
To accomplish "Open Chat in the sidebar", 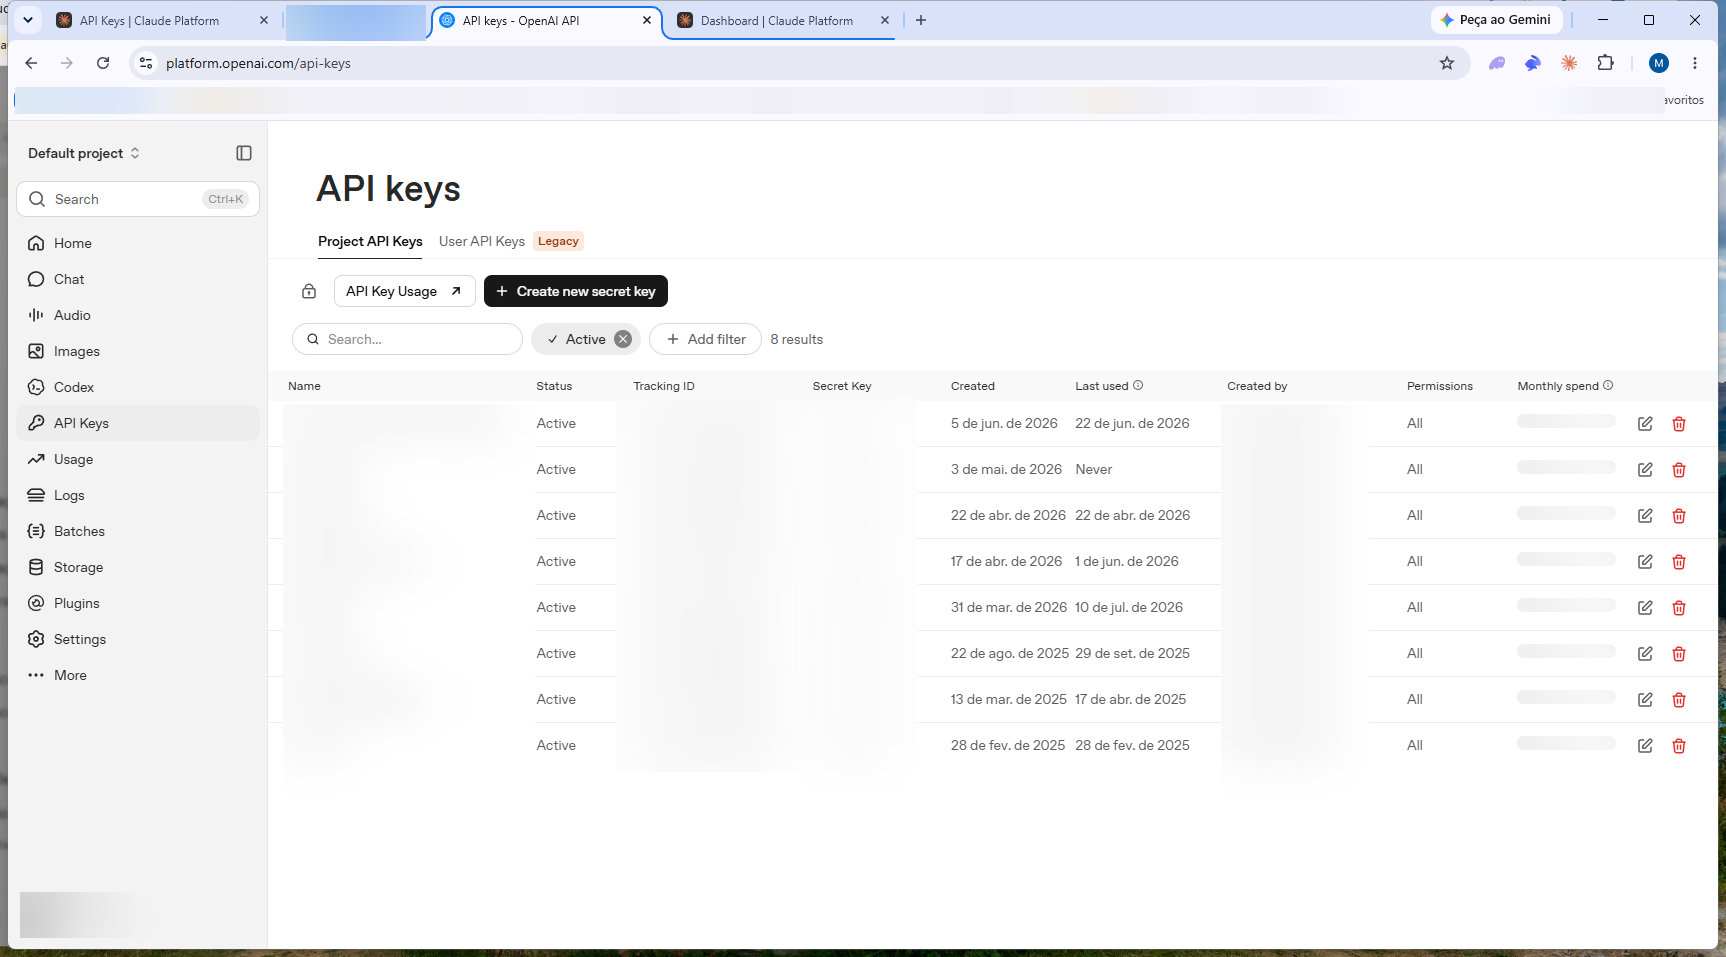I will pyautogui.click(x=138, y=279).
